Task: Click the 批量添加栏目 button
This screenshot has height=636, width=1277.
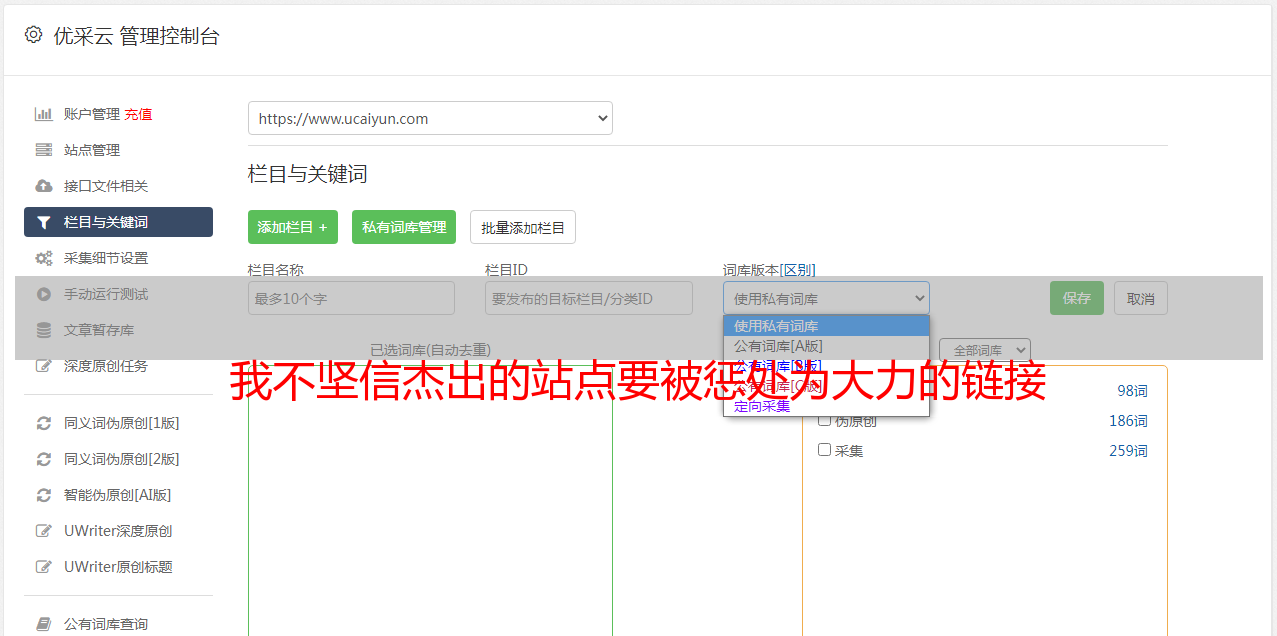Action: tap(523, 227)
